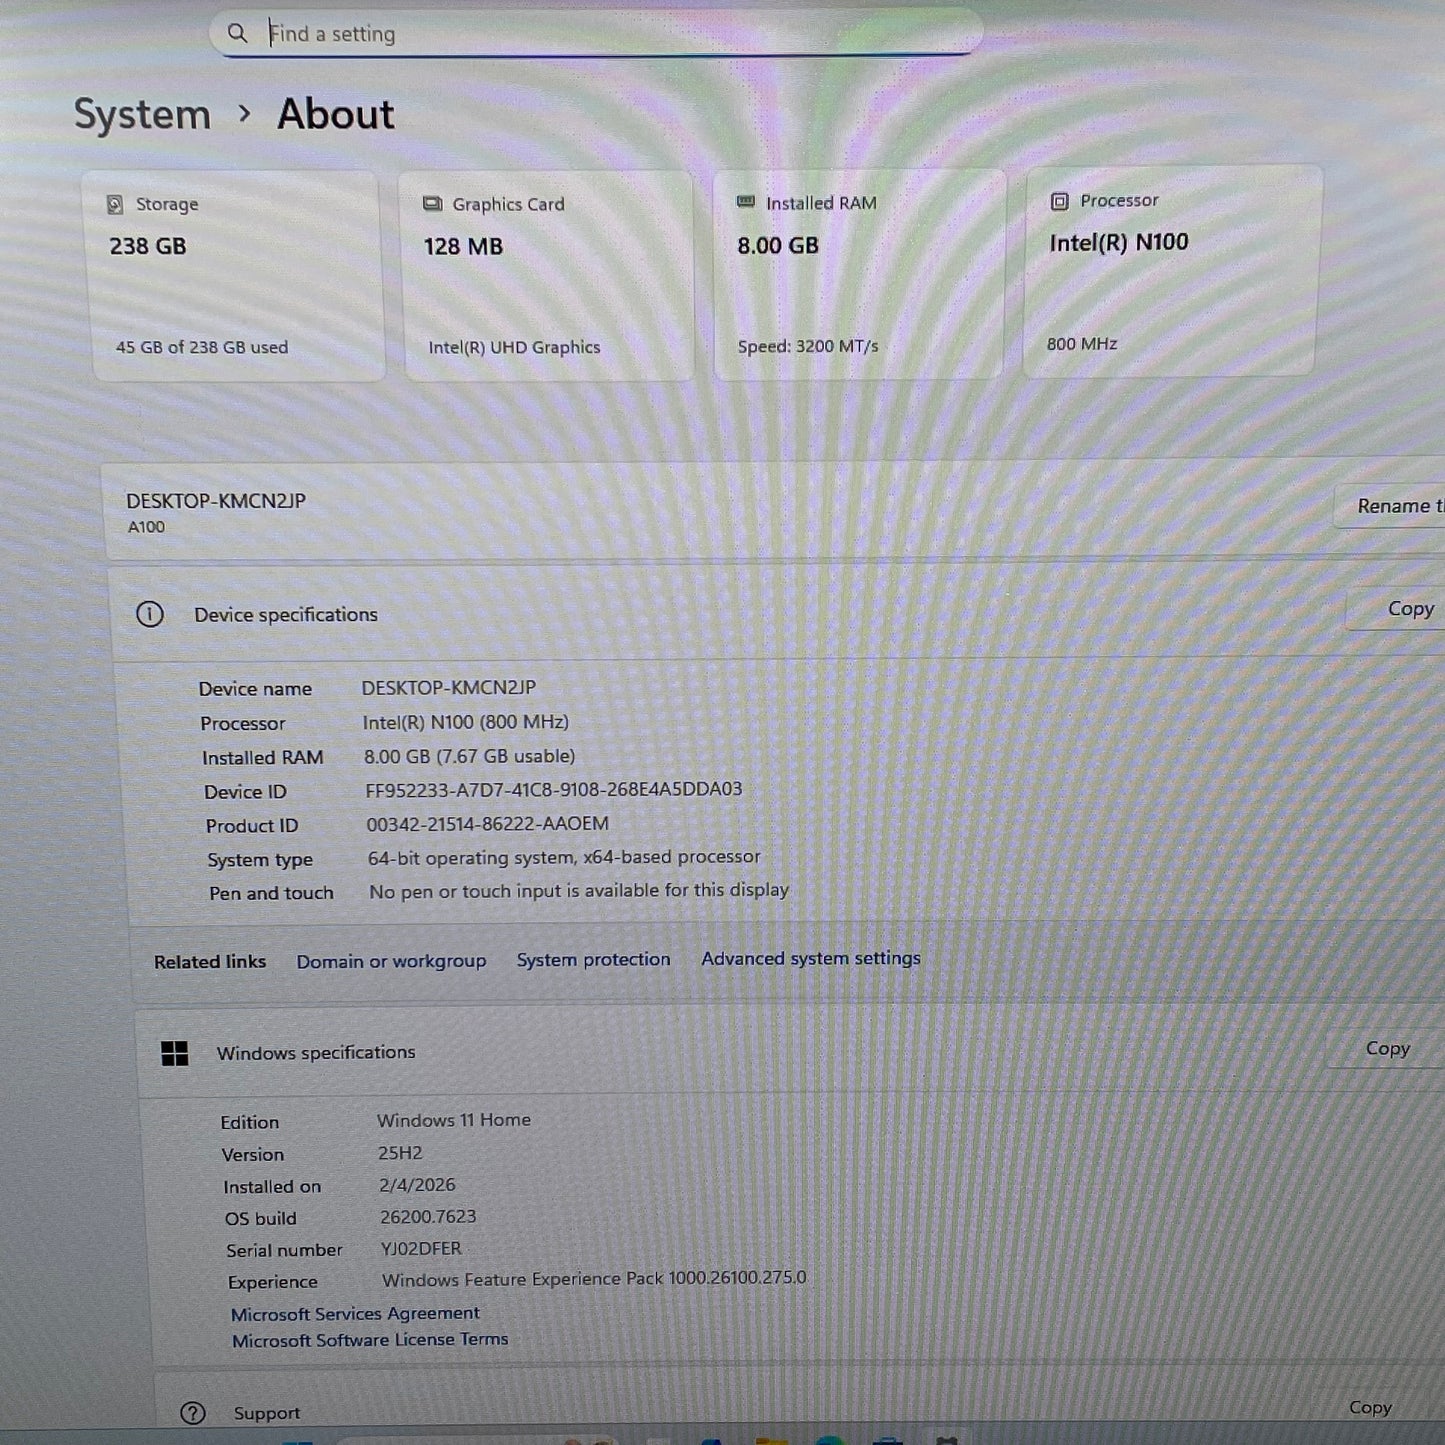This screenshot has height=1445, width=1445.
Task: Click Speed: 3200 MT/s text
Action: point(808,346)
